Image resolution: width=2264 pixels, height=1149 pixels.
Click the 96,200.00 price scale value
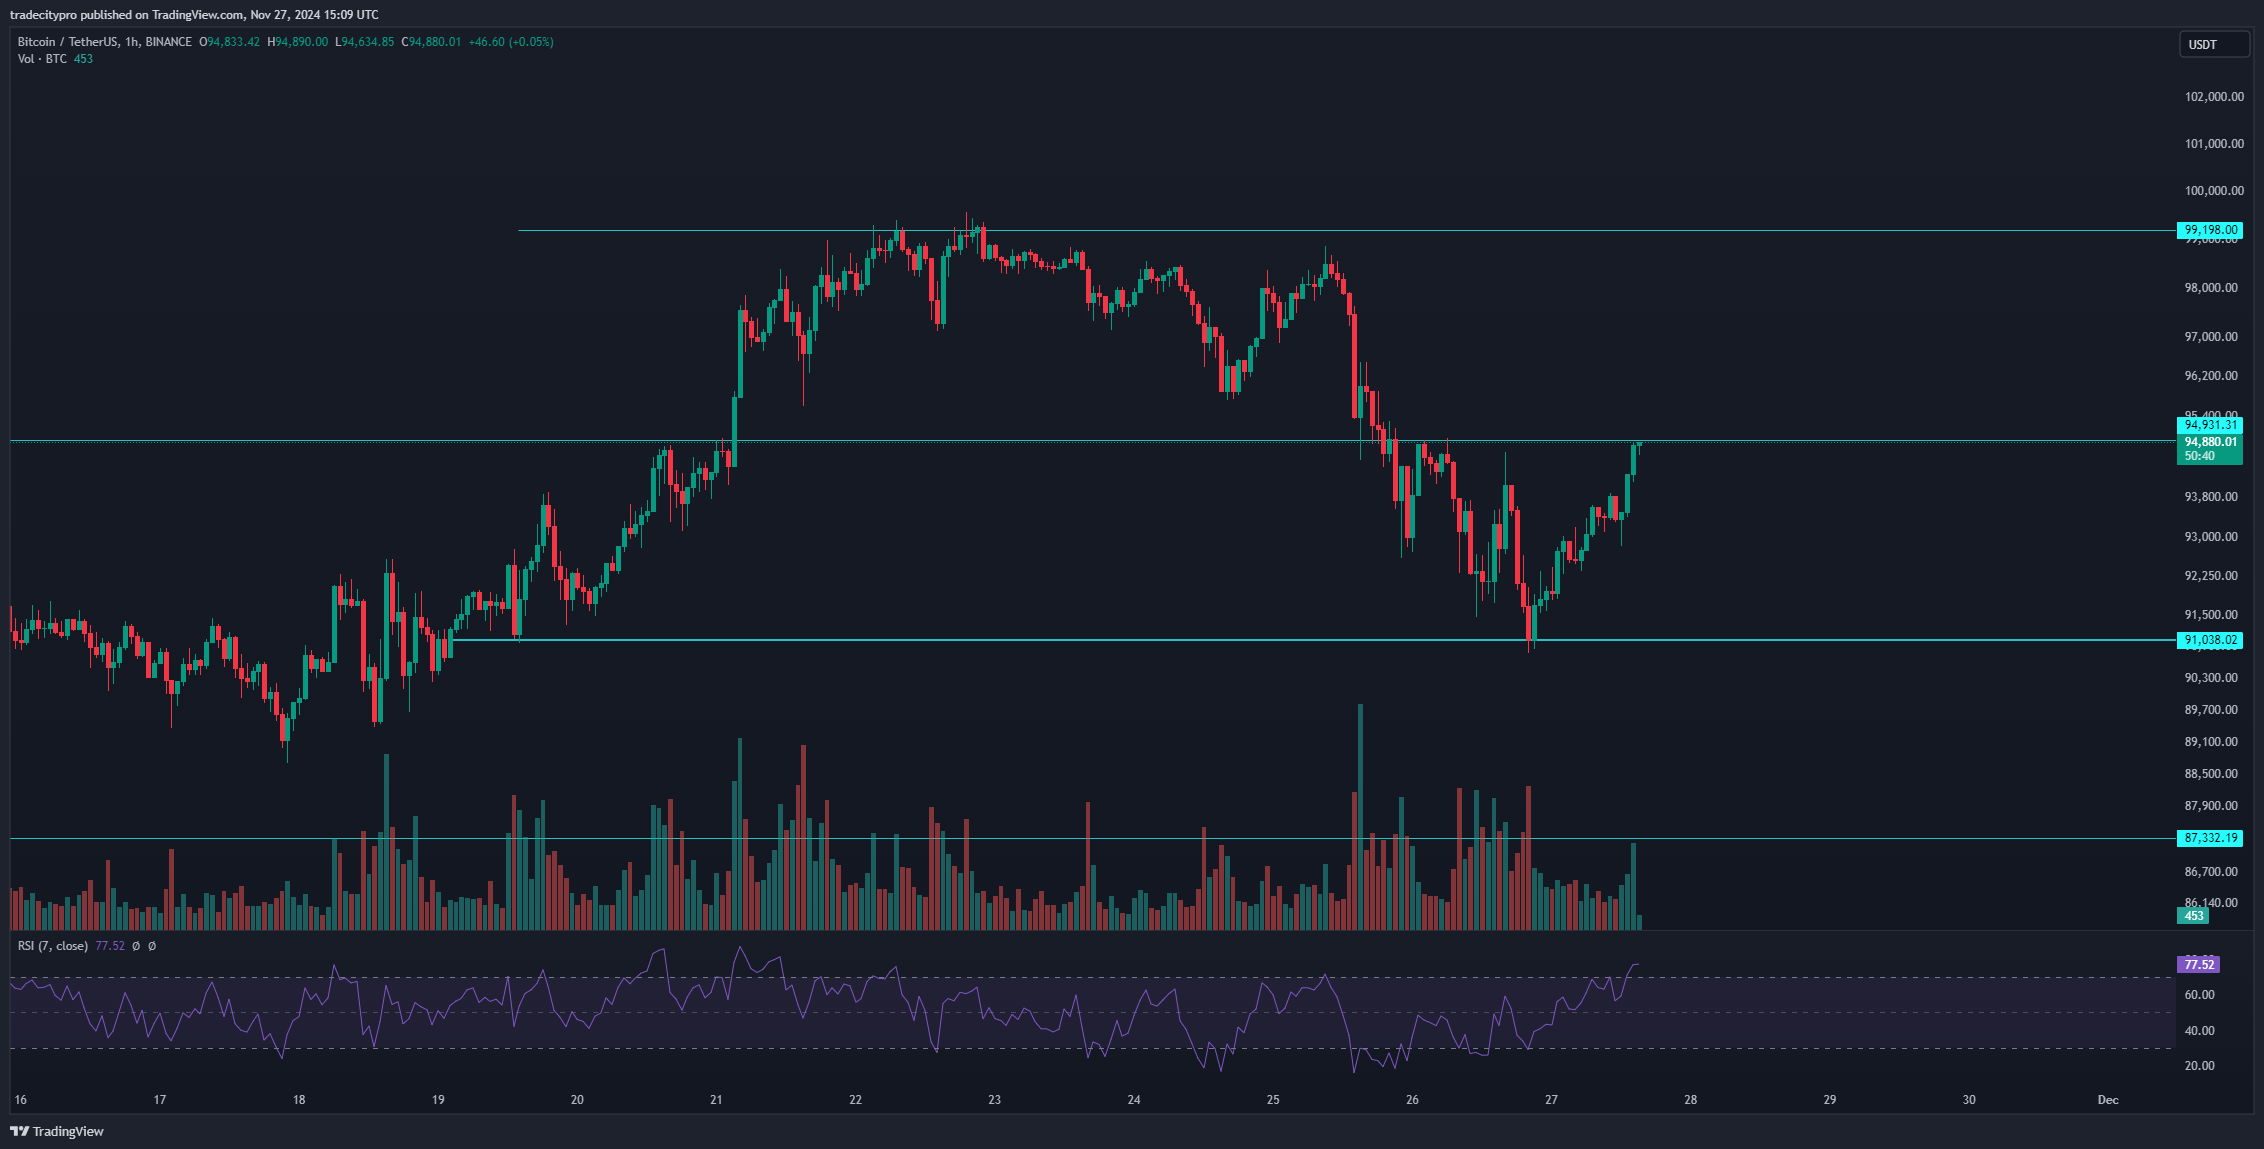(2211, 376)
